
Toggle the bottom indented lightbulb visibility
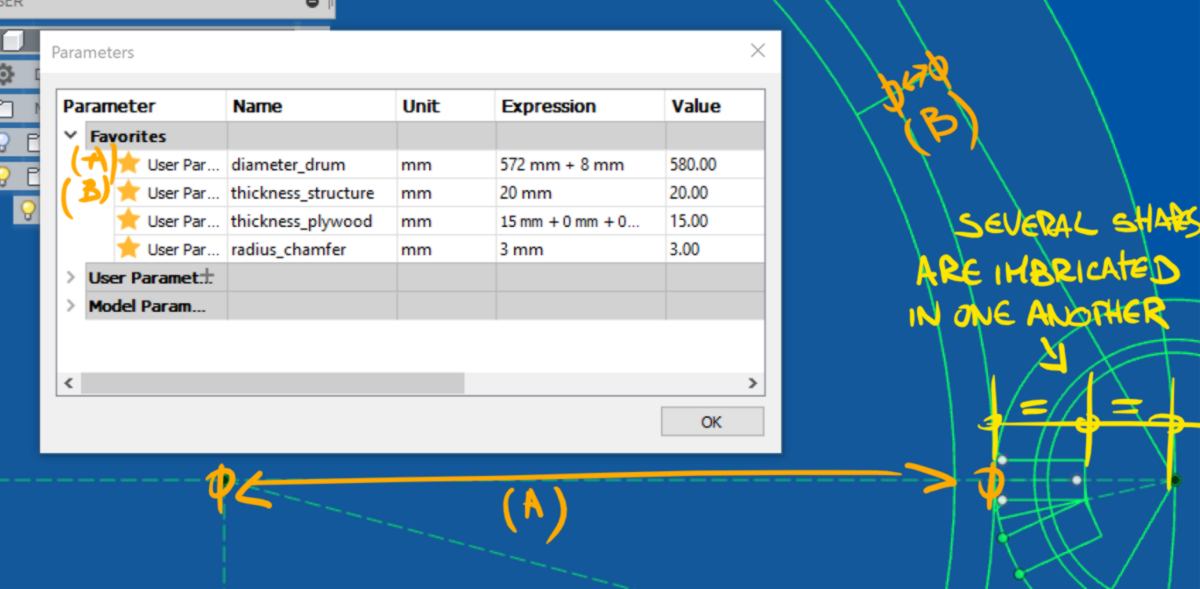coord(28,208)
